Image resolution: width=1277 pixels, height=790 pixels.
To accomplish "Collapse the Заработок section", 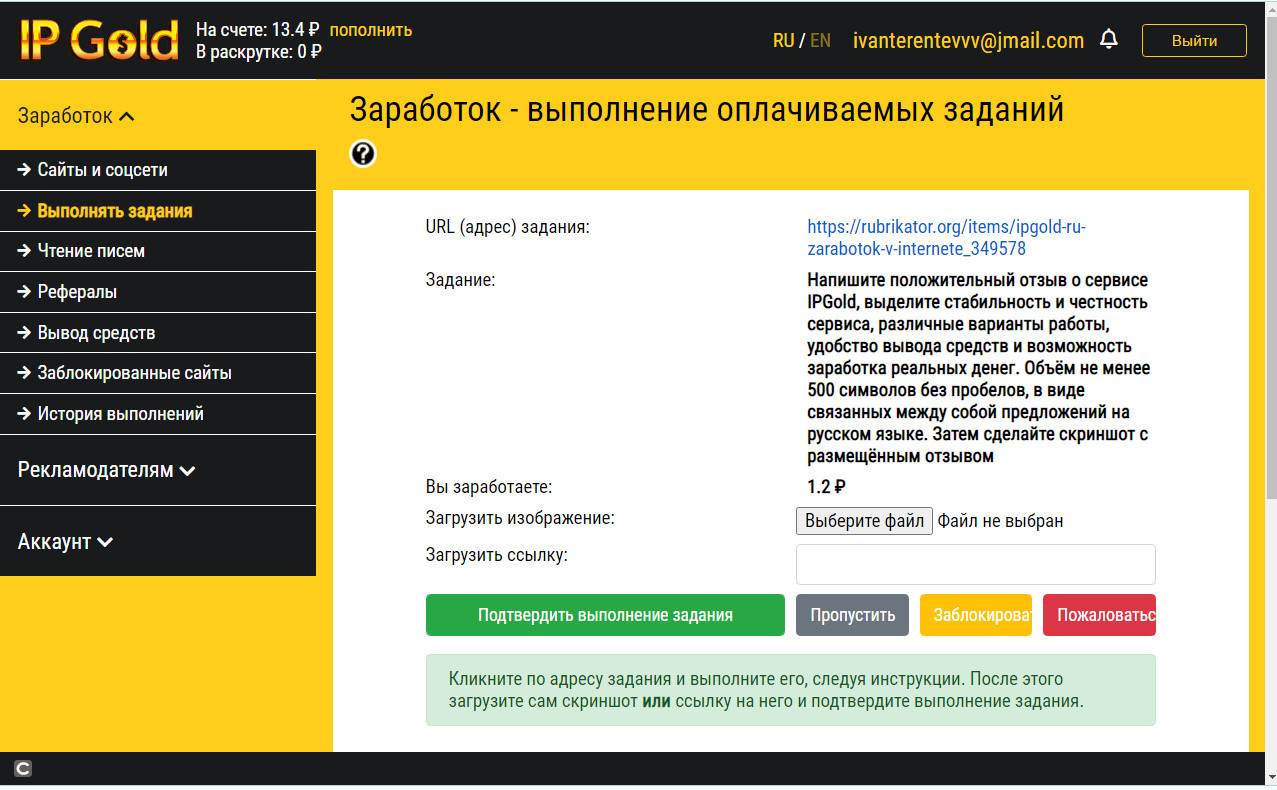I will pyautogui.click(x=76, y=116).
